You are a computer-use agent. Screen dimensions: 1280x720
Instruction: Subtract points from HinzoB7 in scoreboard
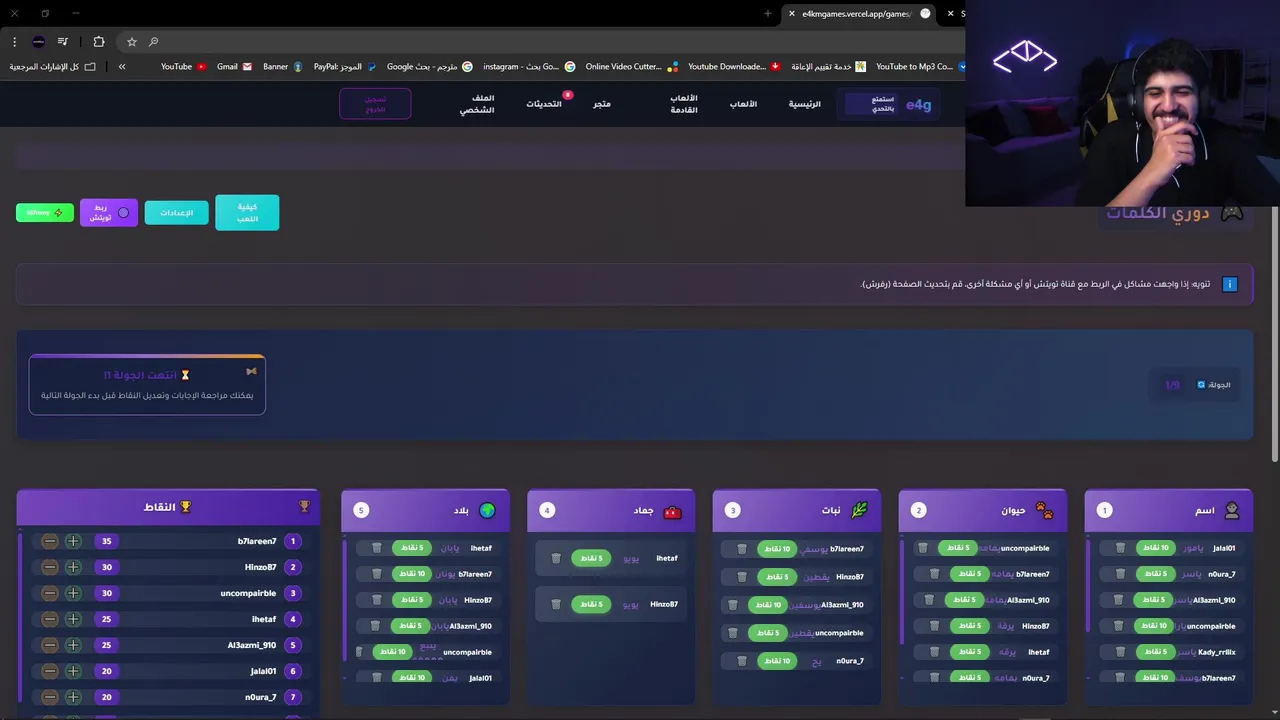[50, 567]
